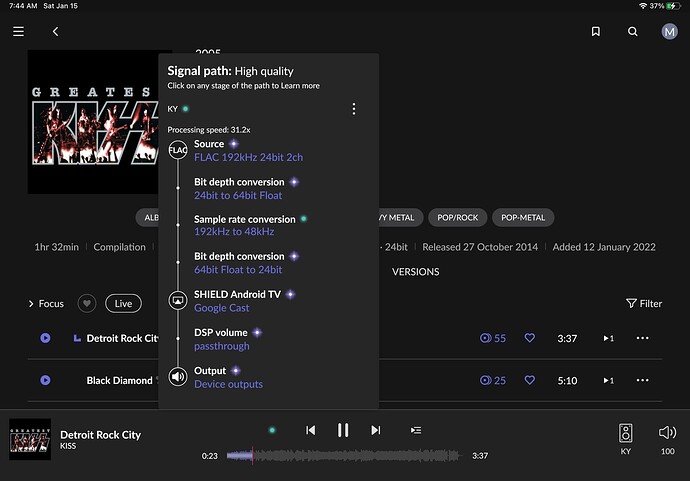The width and height of the screenshot is (690, 481).
Task: Skip to previous track
Action: tap(310, 430)
